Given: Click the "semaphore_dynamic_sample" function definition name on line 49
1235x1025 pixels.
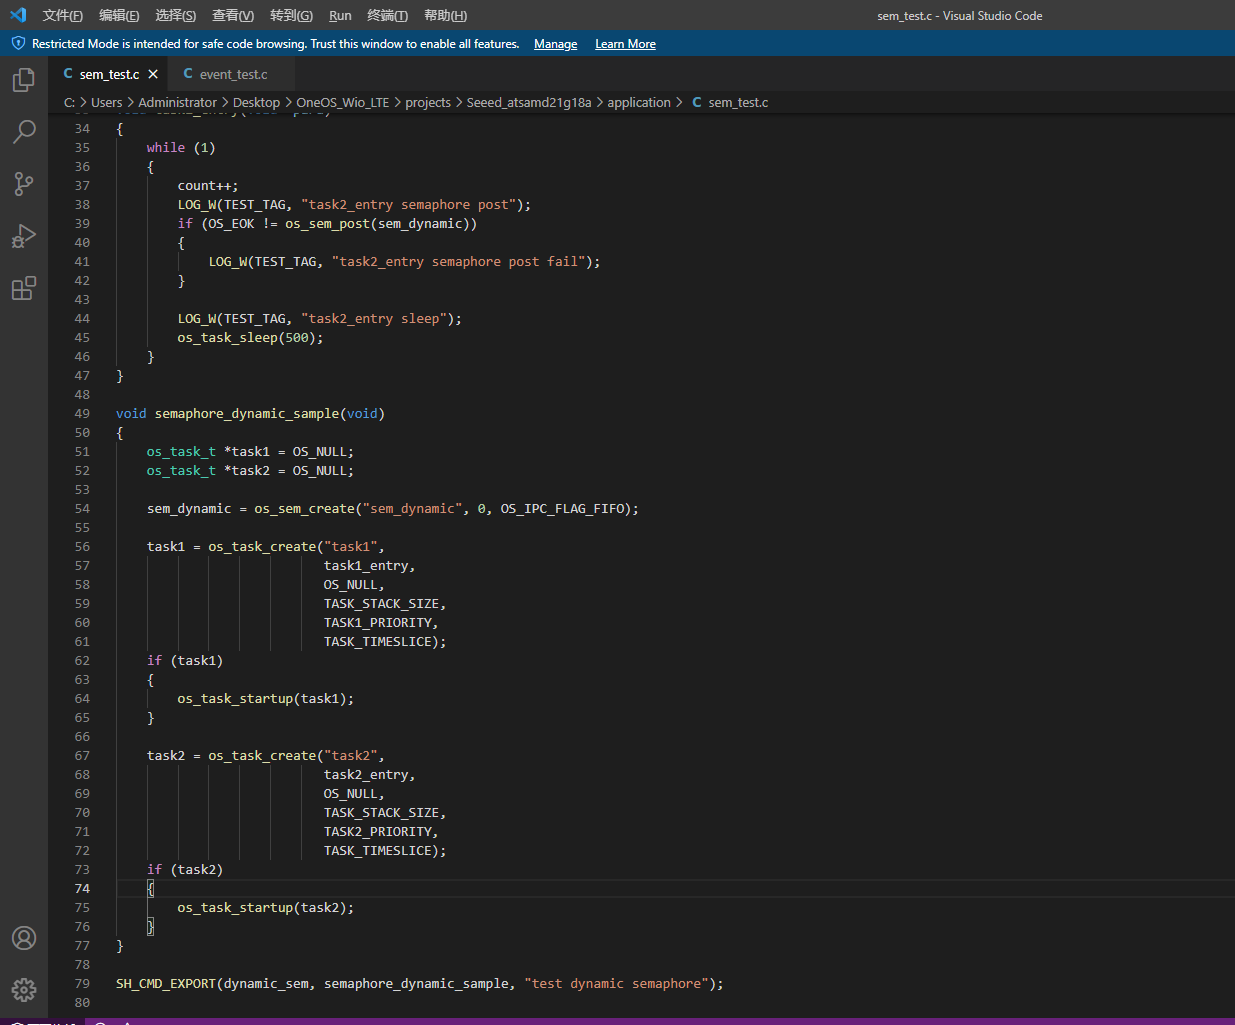Looking at the screenshot, I should point(247,414).
